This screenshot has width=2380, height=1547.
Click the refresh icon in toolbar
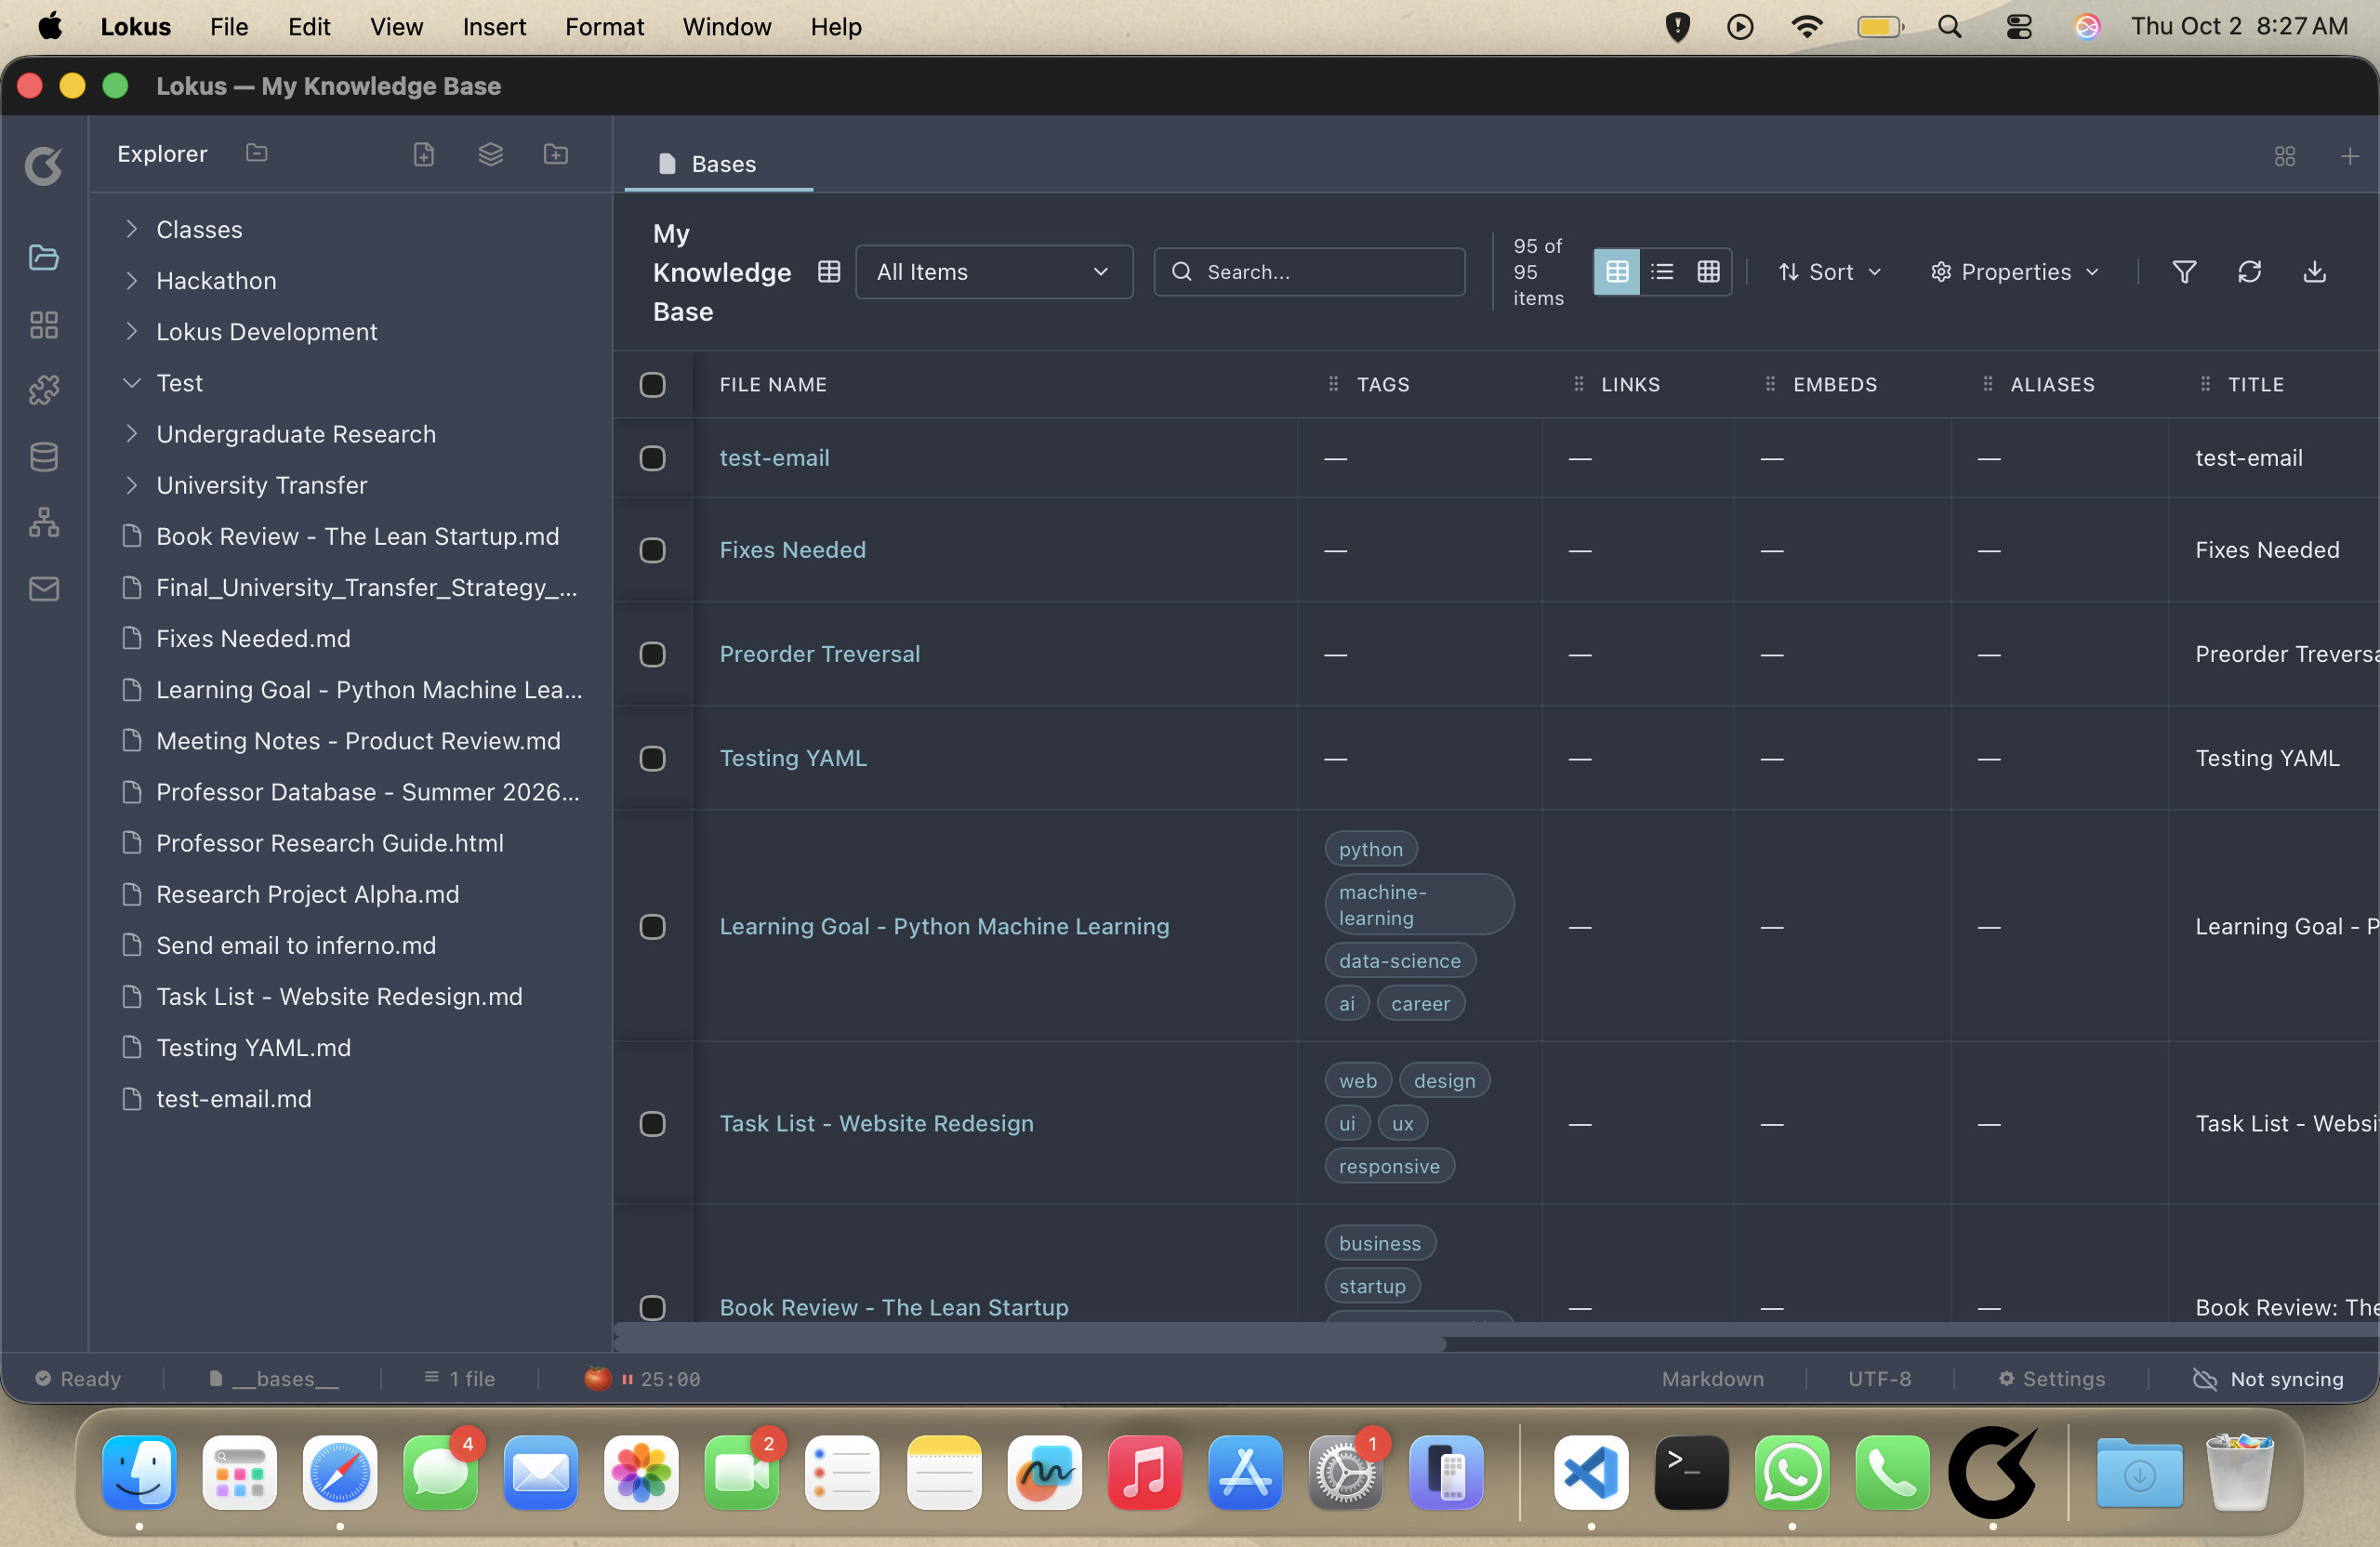[x=2249, y=272]
